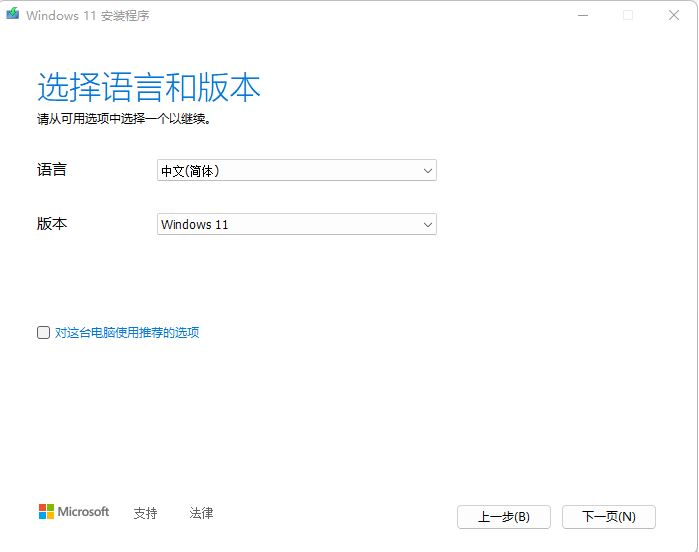This screenshot has height=552, width=699.
Task: Expand the 版本 dropdown arrow
Action: tap(428, 225)
